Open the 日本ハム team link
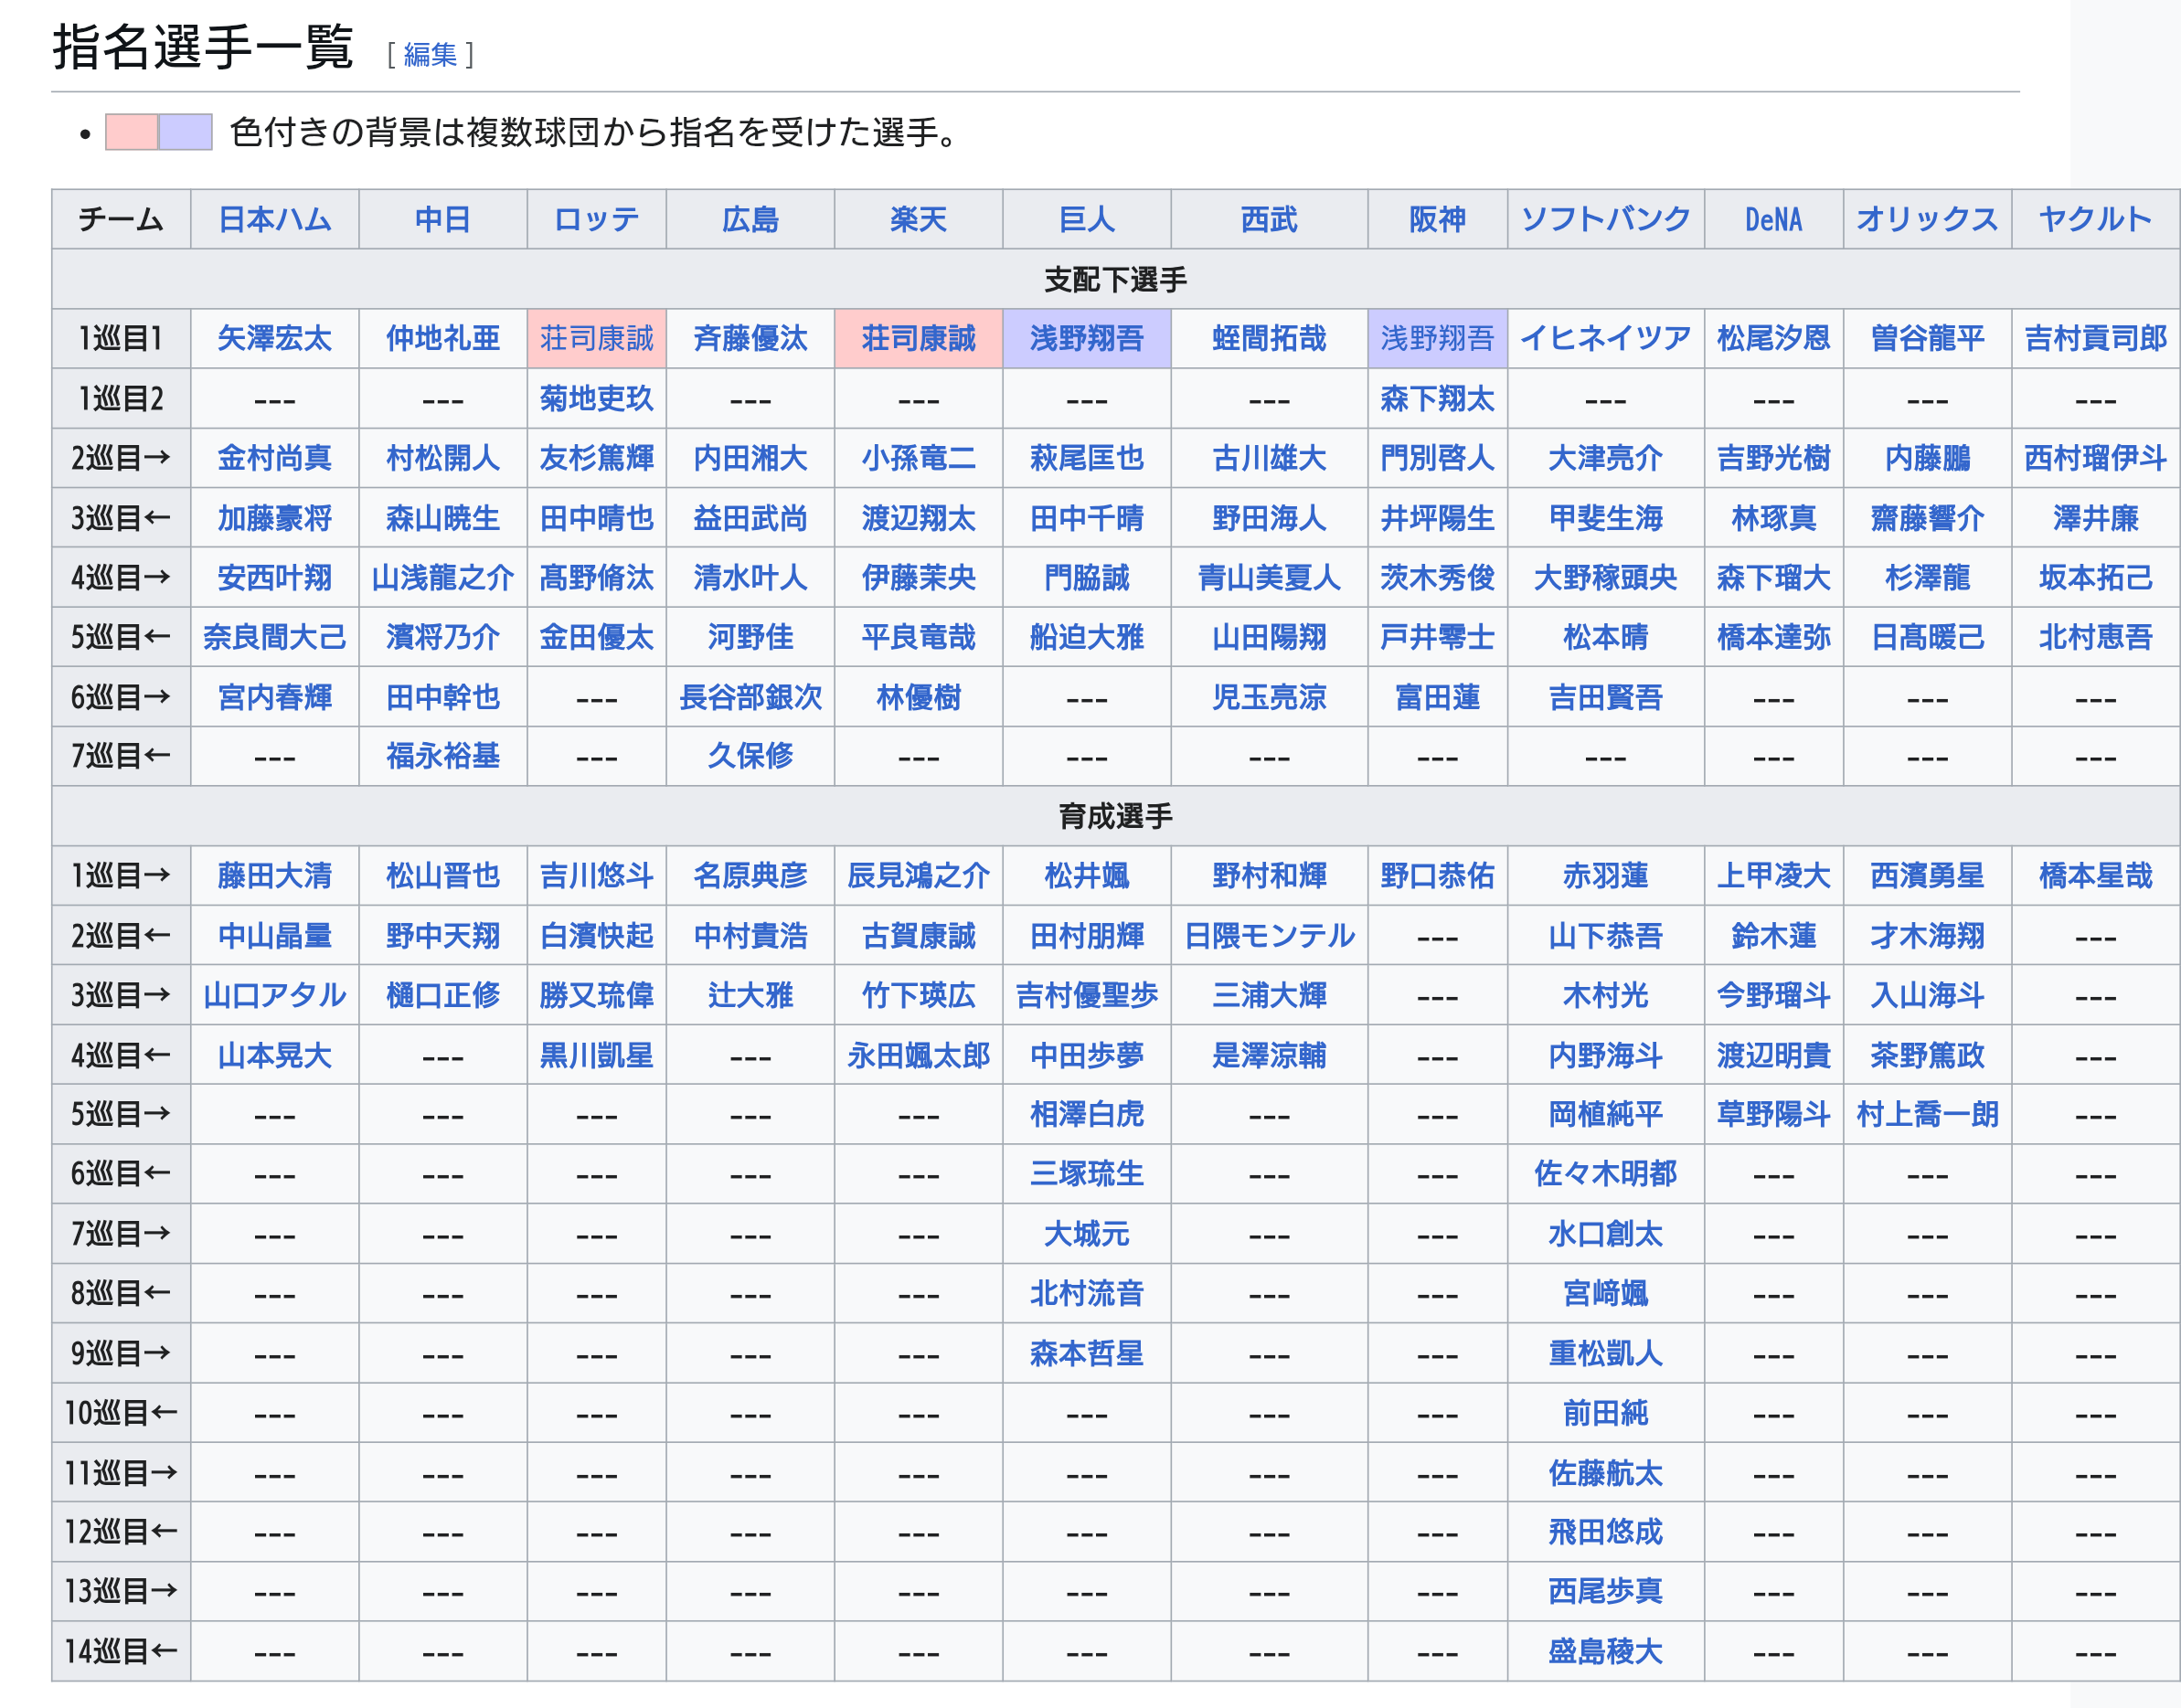2181x1708 pixels. (274, 219)
